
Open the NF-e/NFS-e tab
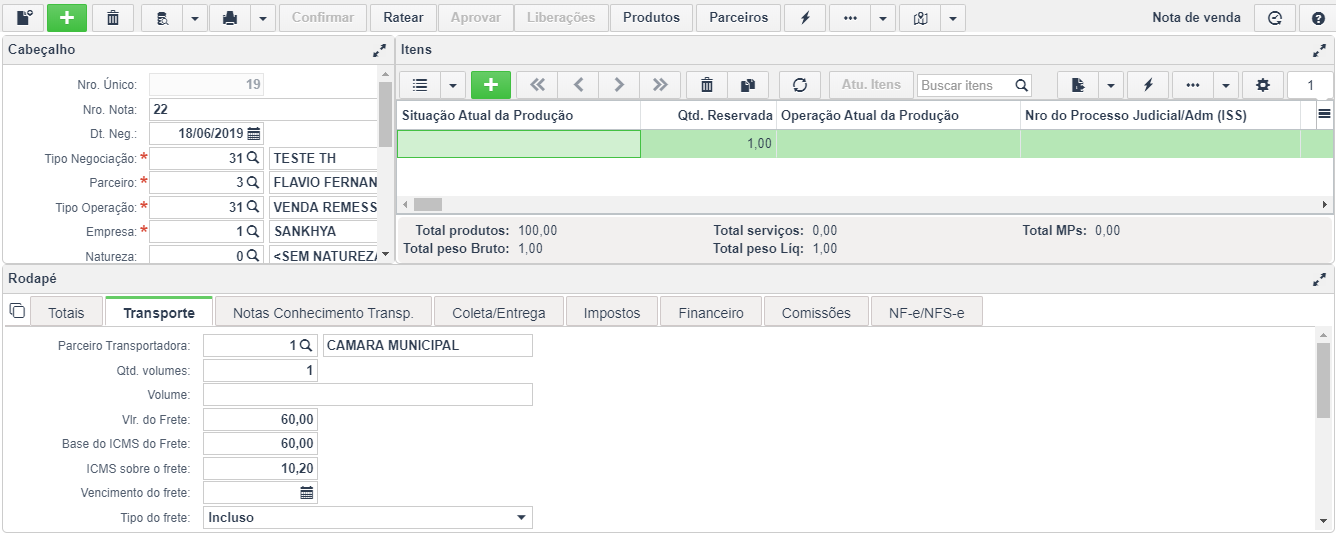pos(927,313)
